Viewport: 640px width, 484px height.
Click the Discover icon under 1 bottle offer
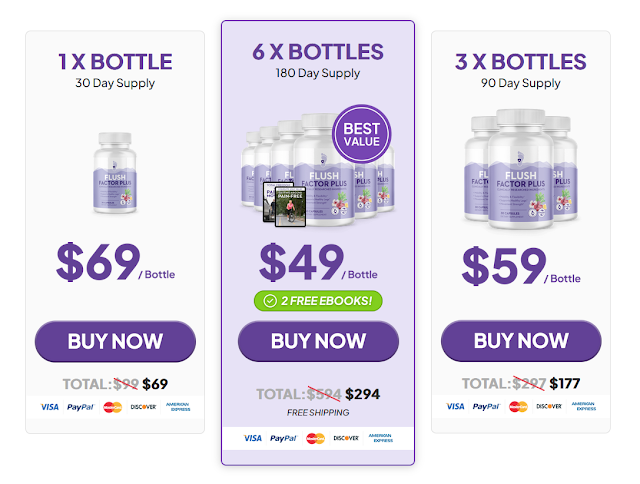[143, 407]
